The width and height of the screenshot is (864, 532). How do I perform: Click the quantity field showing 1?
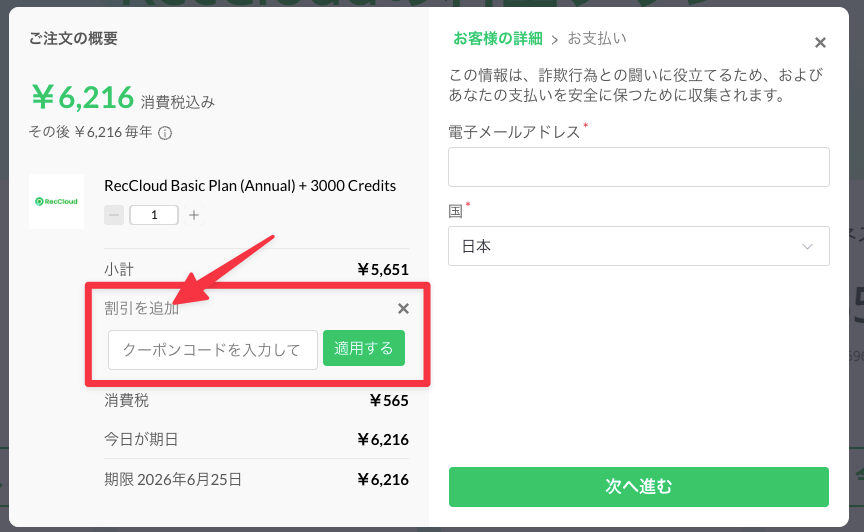pos(154,215)
